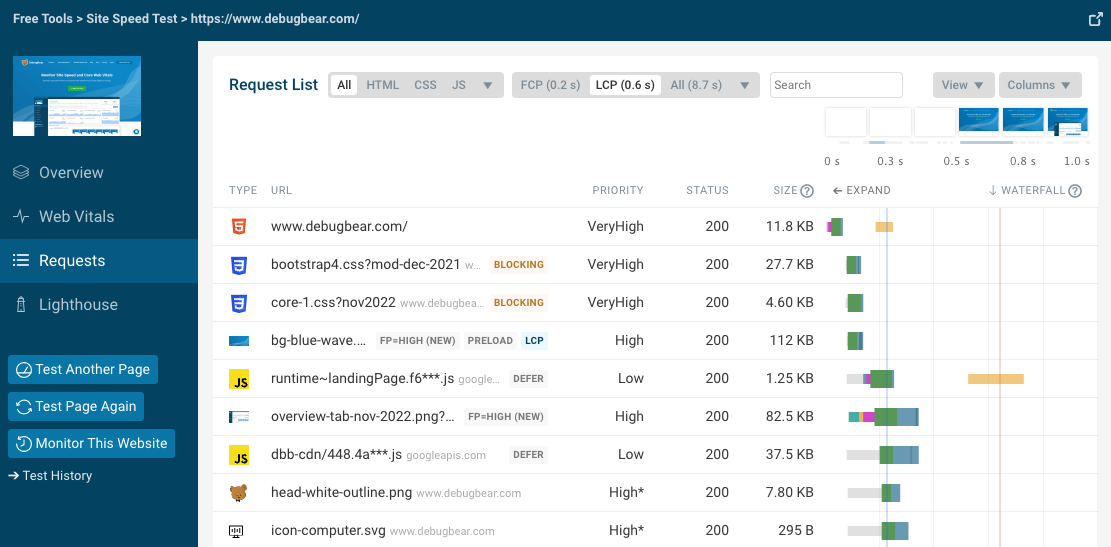Click the CSS icon for bootstrap4.css row
This screenshot has width=1111, height=547.
(239, 265)
